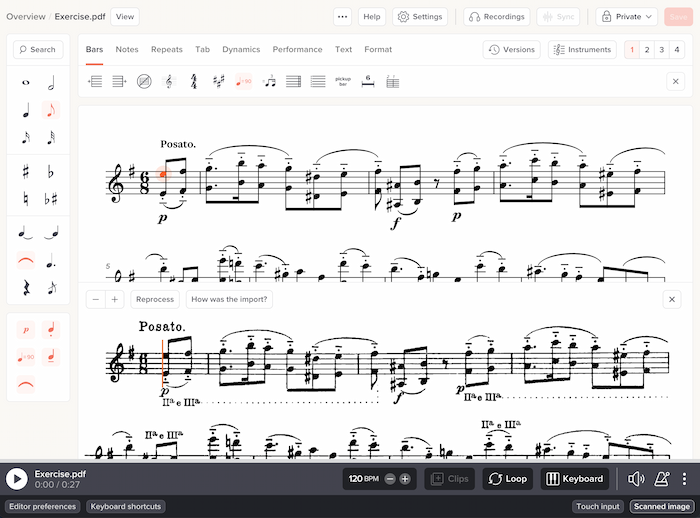Select voice 3
This screenshot has height=518, width=700.
pyautogui.click(x=662, y=50)
